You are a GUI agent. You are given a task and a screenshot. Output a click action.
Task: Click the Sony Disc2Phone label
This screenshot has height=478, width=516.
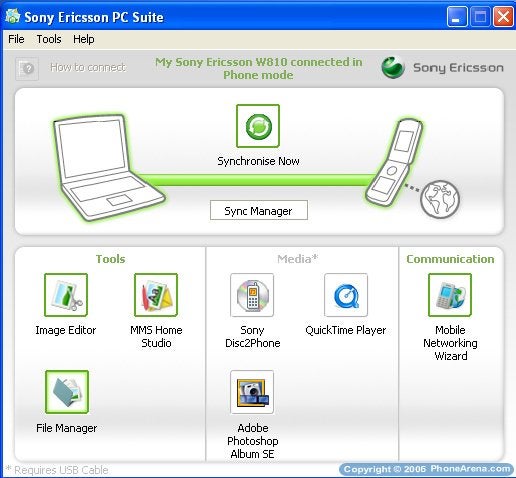252,337
